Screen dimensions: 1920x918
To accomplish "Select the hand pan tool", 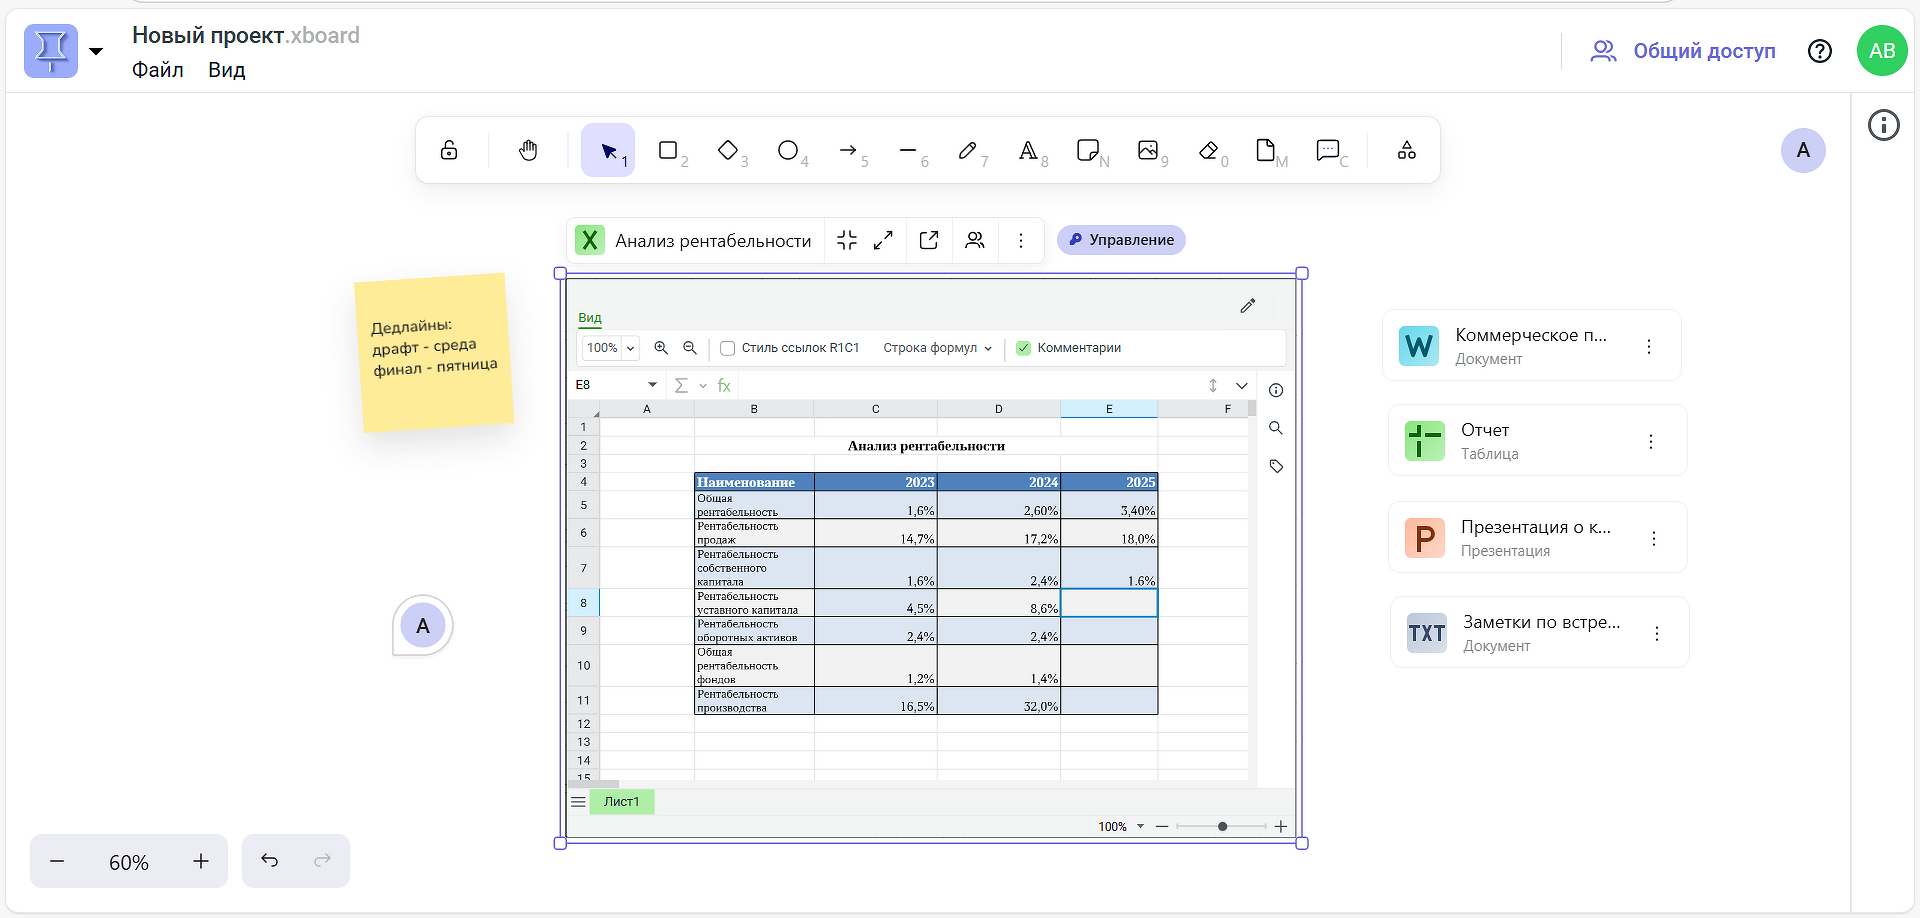I will (x=528, y=150).
